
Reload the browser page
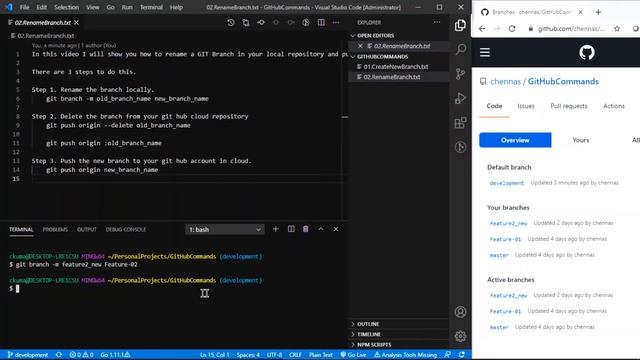point(512,29)
